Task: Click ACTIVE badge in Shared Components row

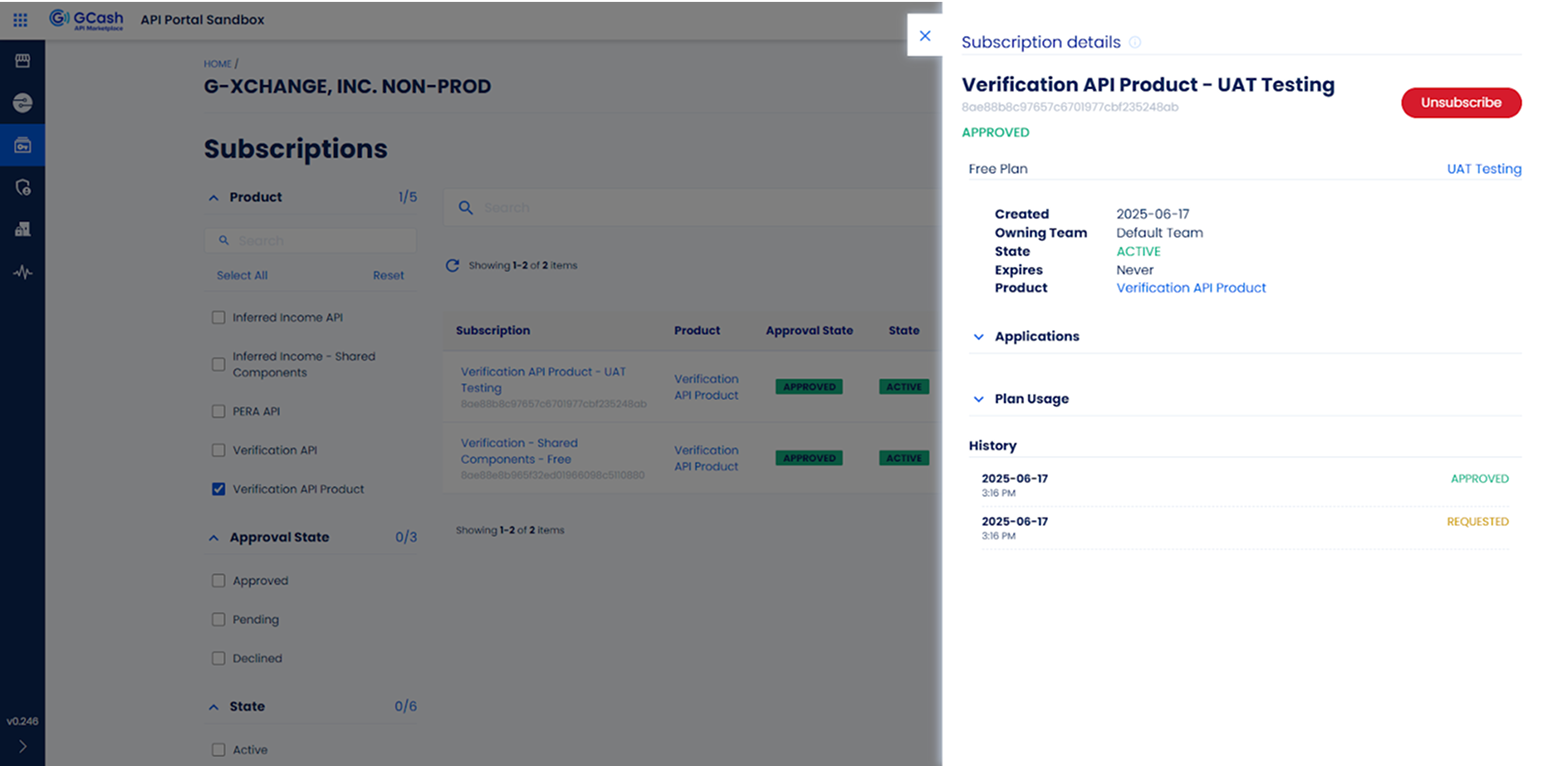Action: [904, 458]
